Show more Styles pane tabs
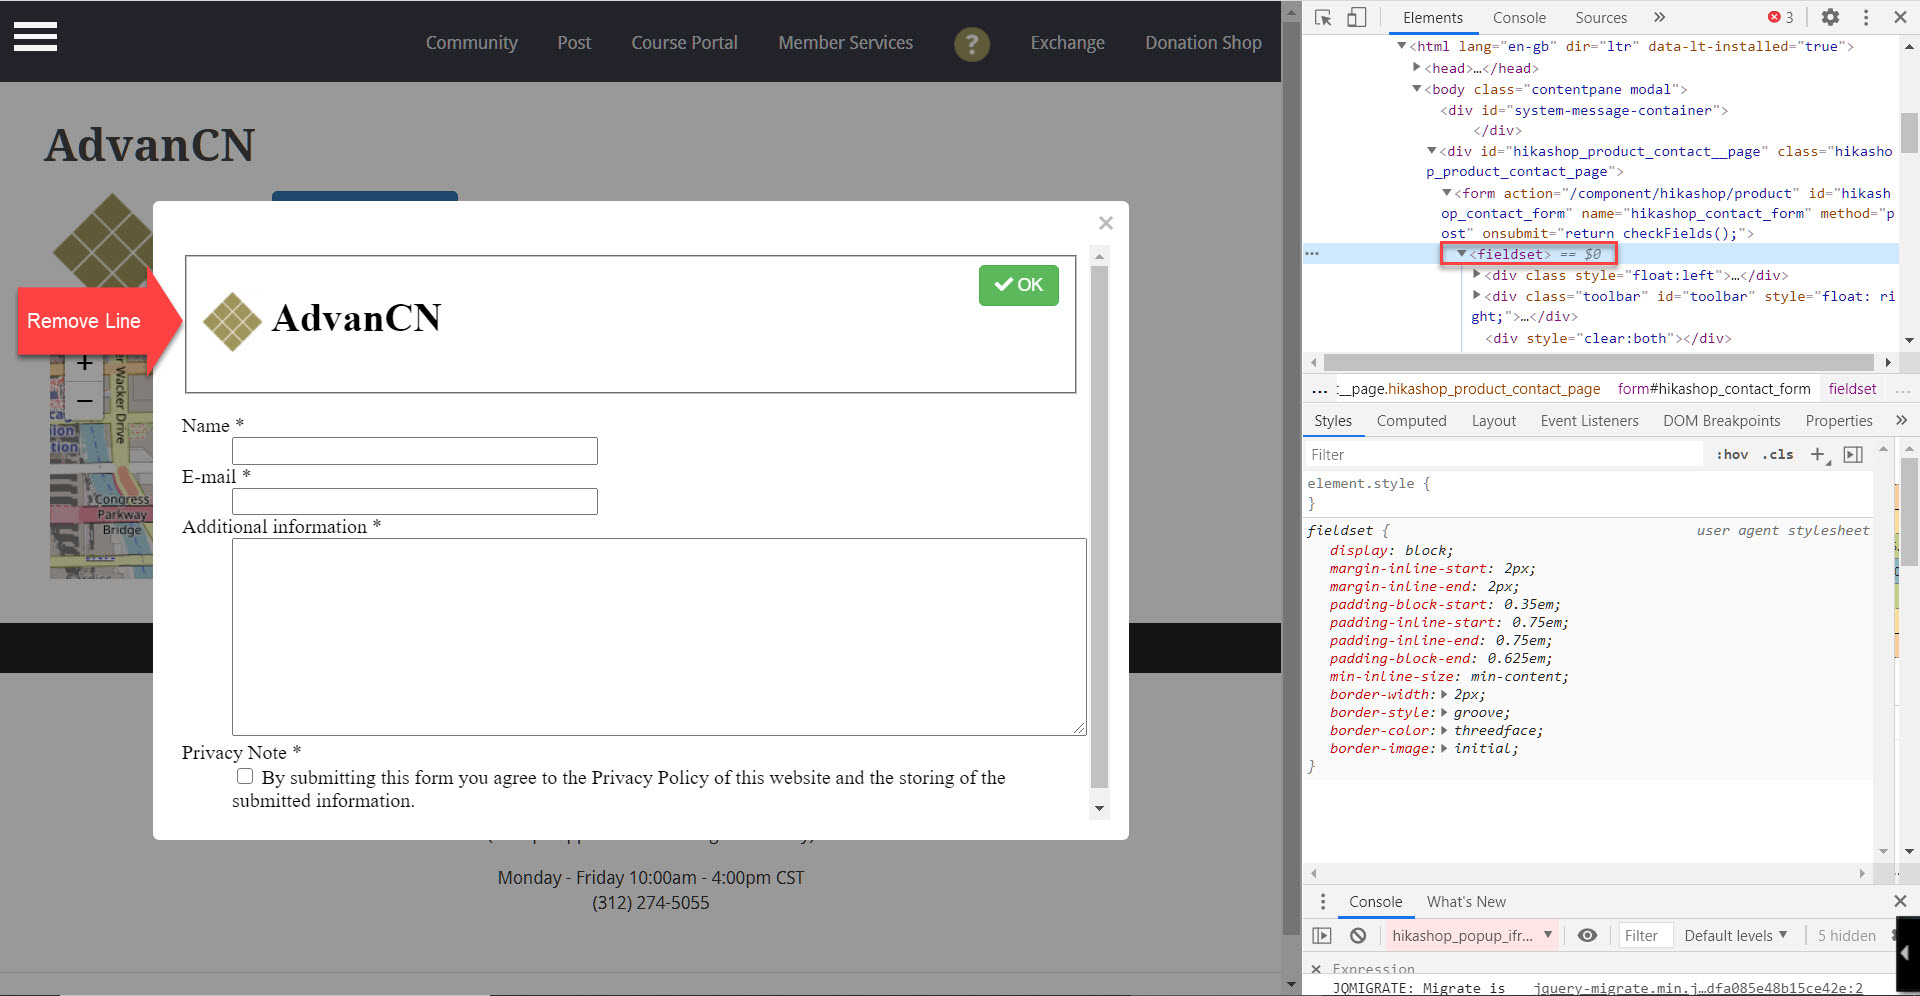 click(1901, 421)
